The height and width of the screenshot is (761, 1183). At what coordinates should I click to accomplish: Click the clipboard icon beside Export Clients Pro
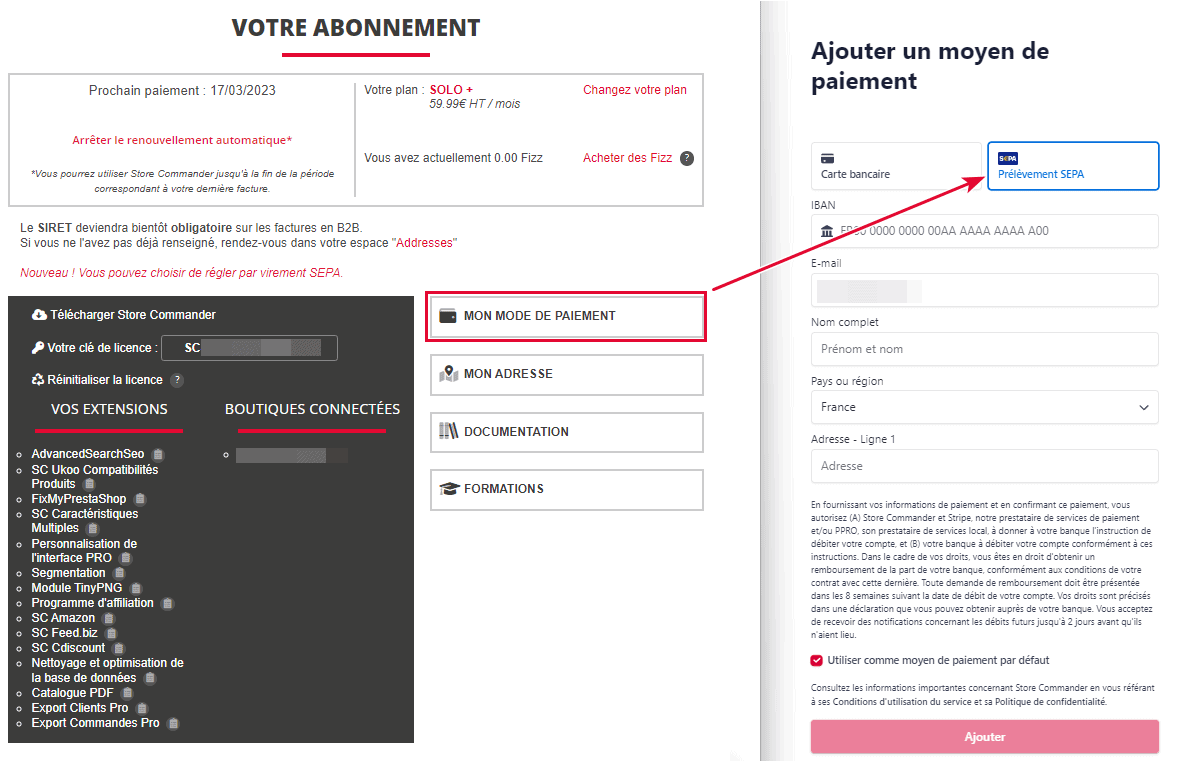pos(142,708)
